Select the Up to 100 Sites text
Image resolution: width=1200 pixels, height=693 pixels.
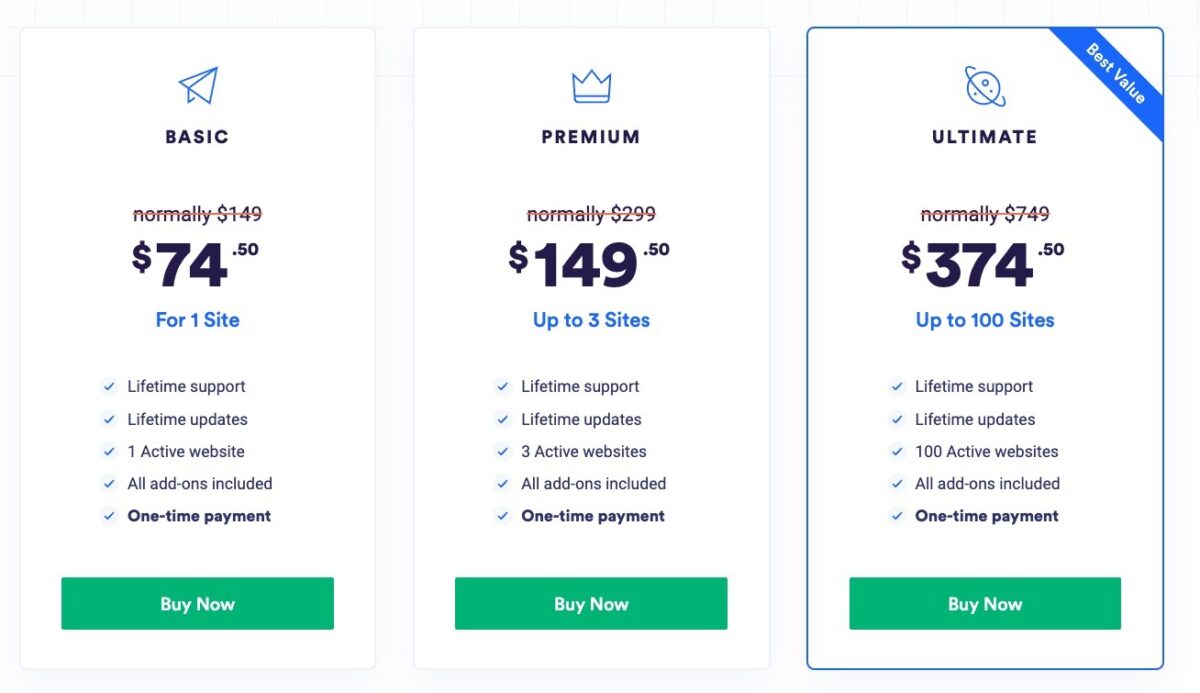(x=985, y=320)
